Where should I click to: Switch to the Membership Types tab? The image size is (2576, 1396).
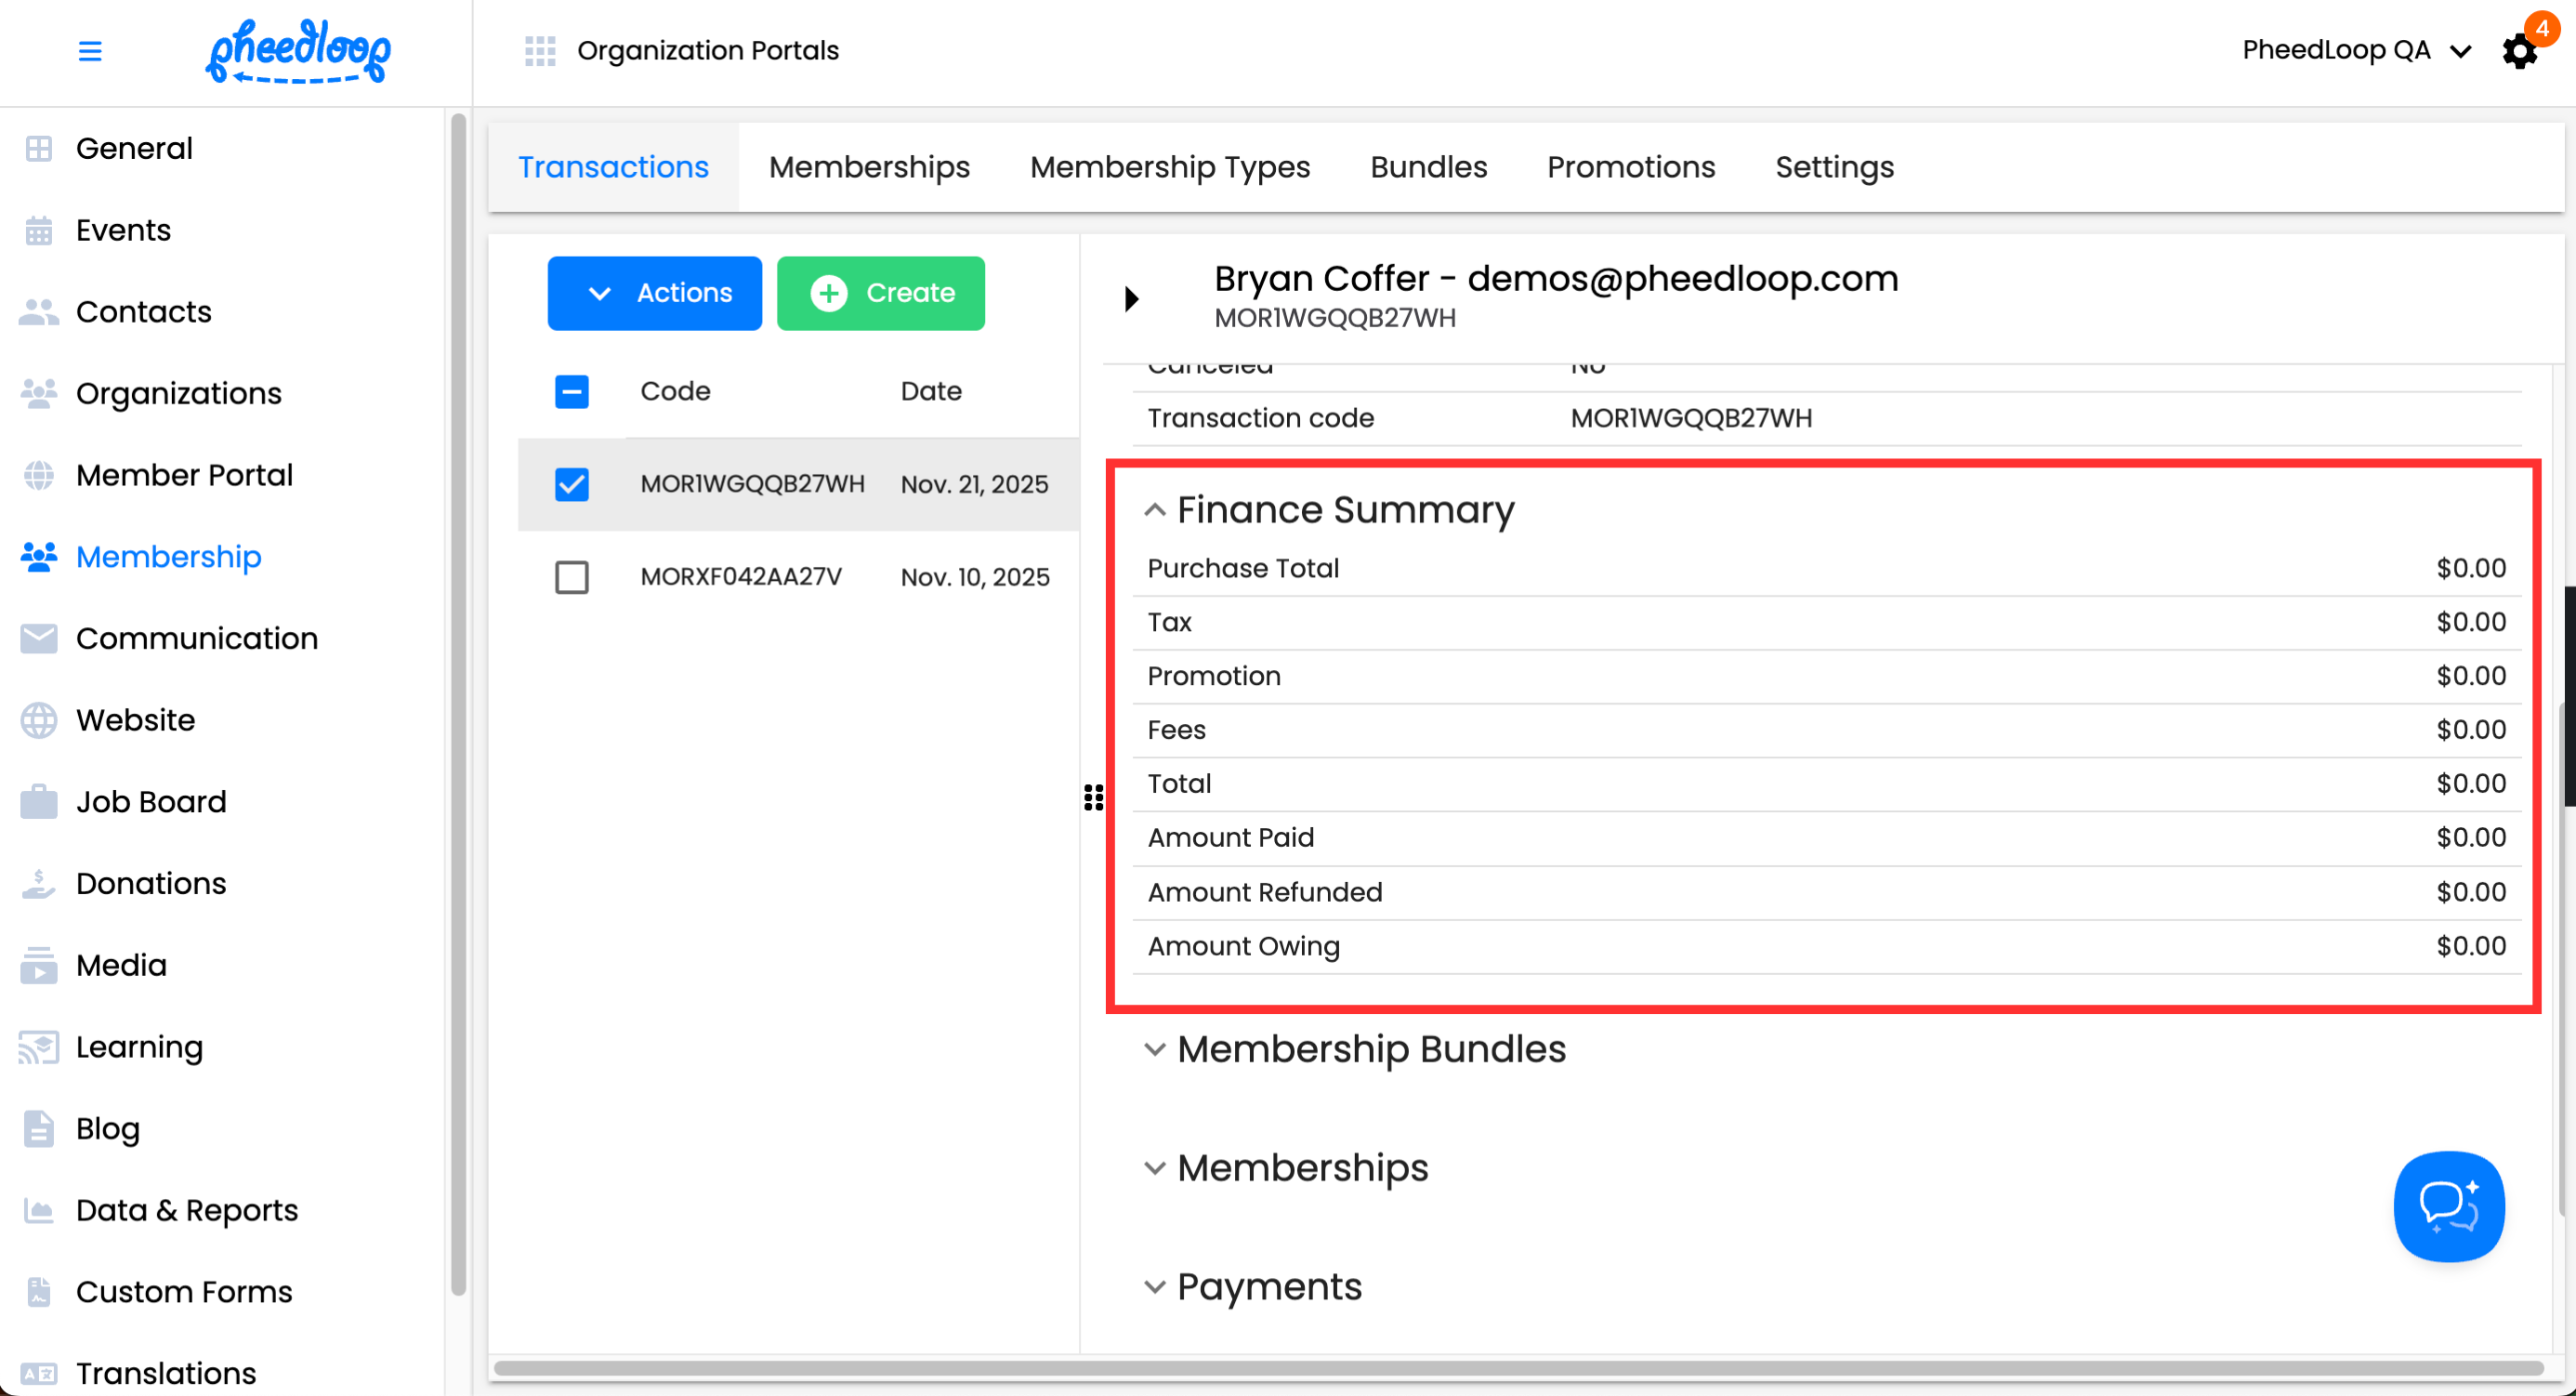tap(1169, 167)
